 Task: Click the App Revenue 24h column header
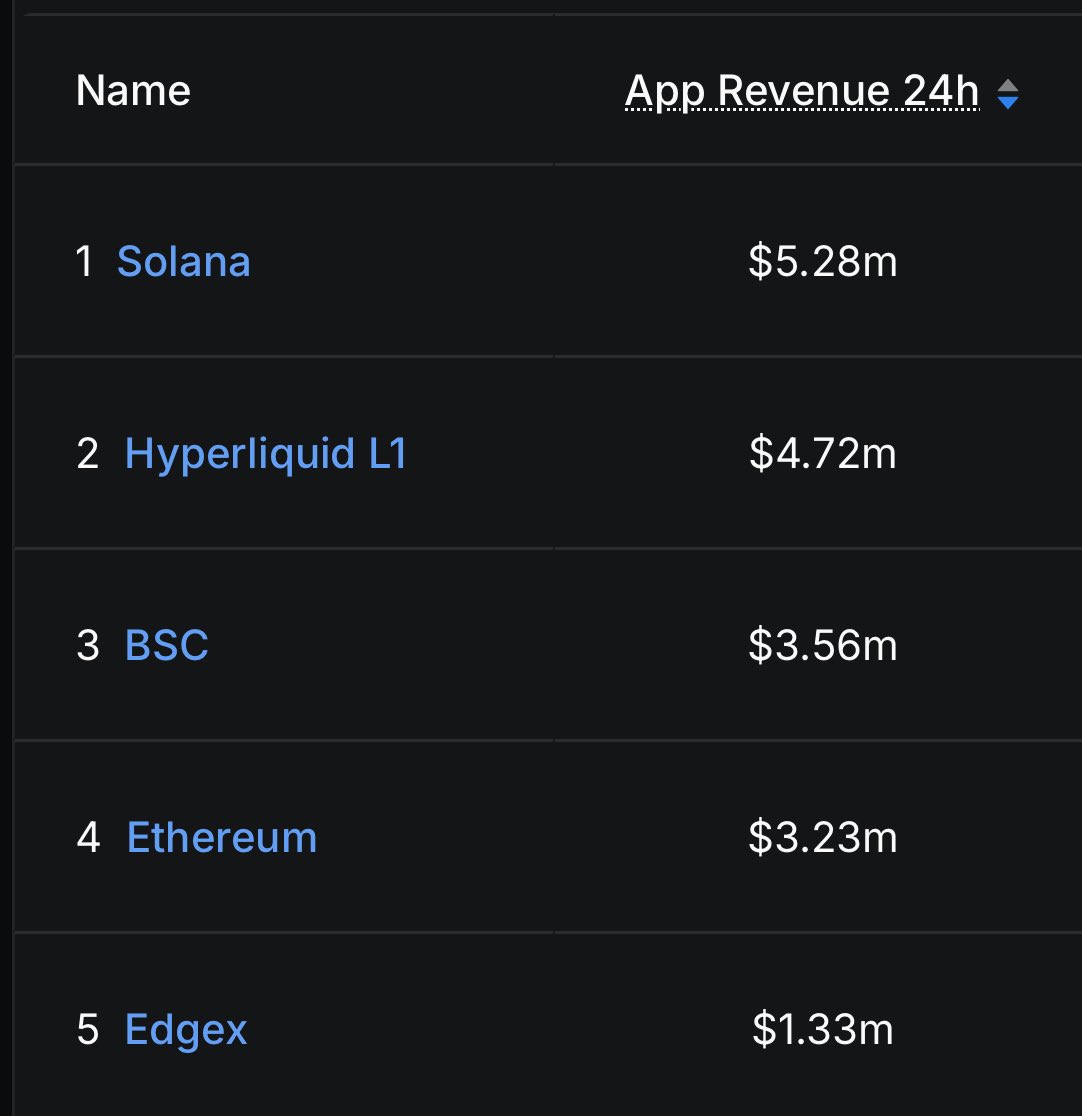pos(802,91)
